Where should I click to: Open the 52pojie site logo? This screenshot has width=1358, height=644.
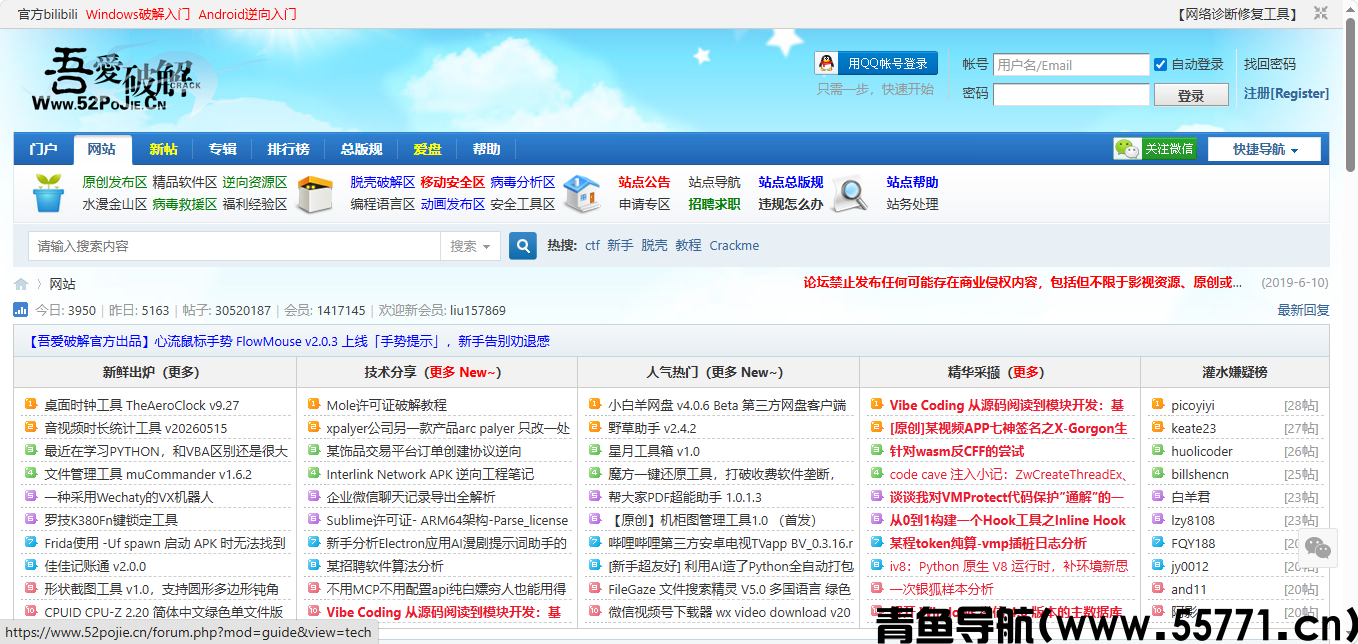(x=117, y=80)
